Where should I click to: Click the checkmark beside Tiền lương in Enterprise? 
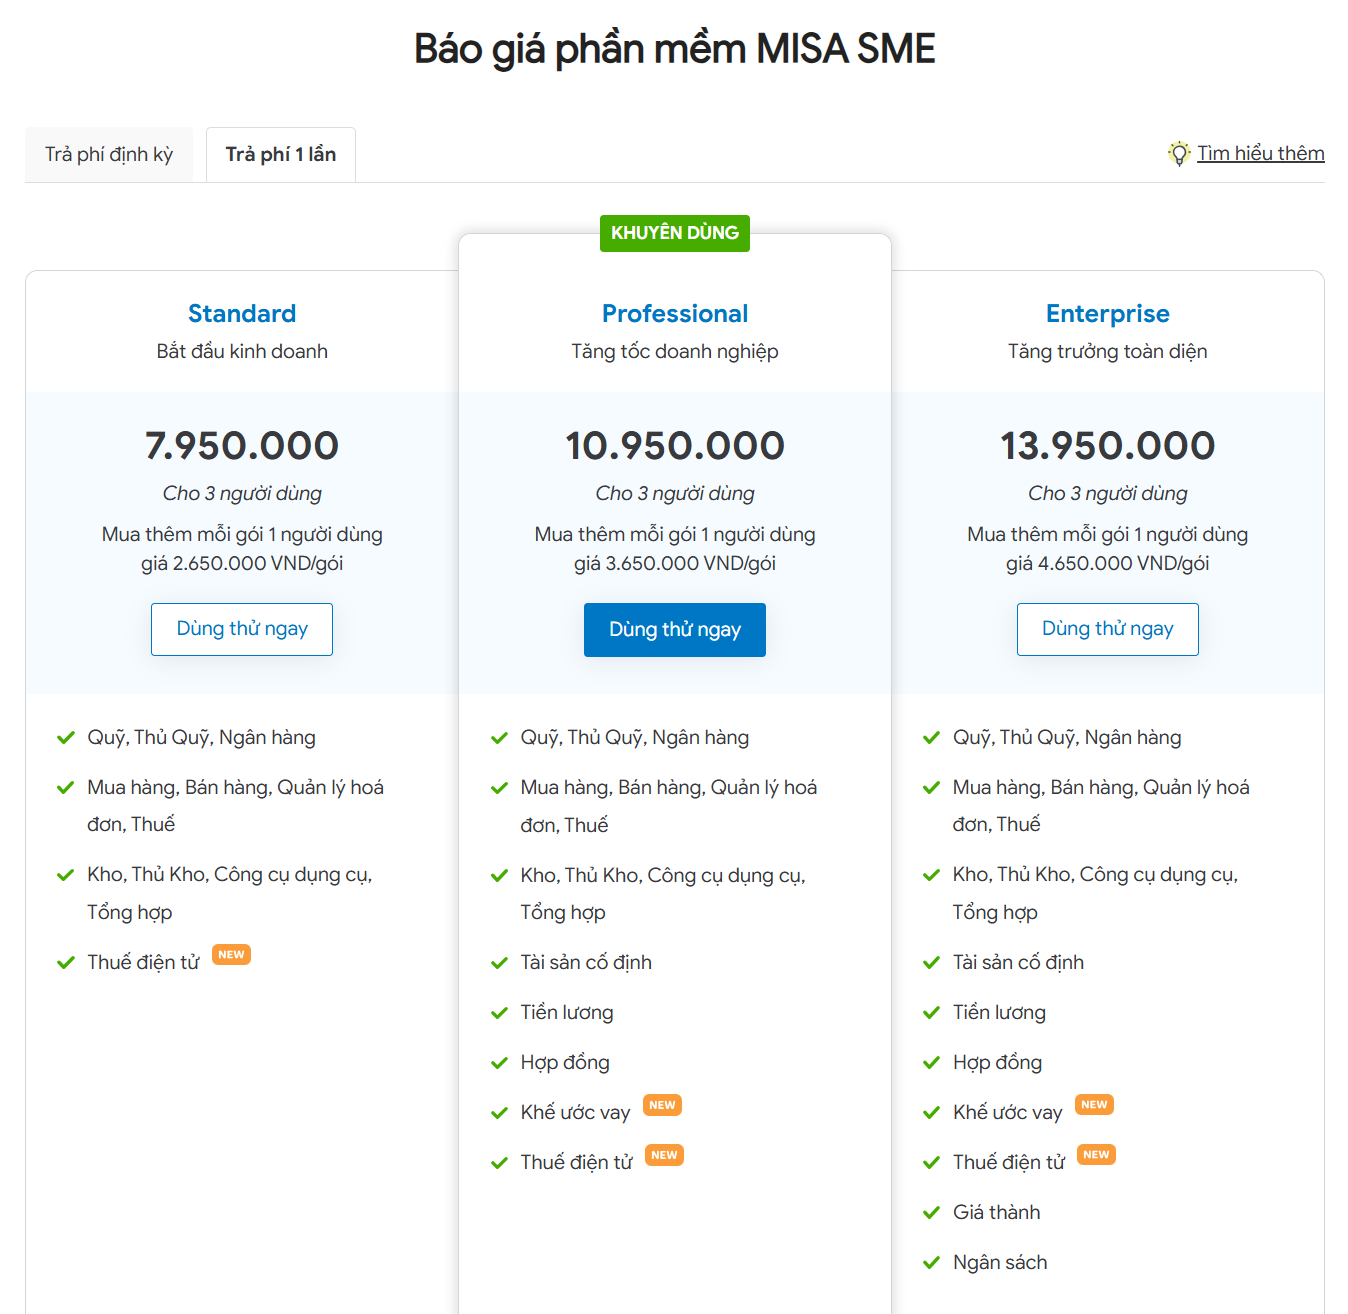(931, 1012)
